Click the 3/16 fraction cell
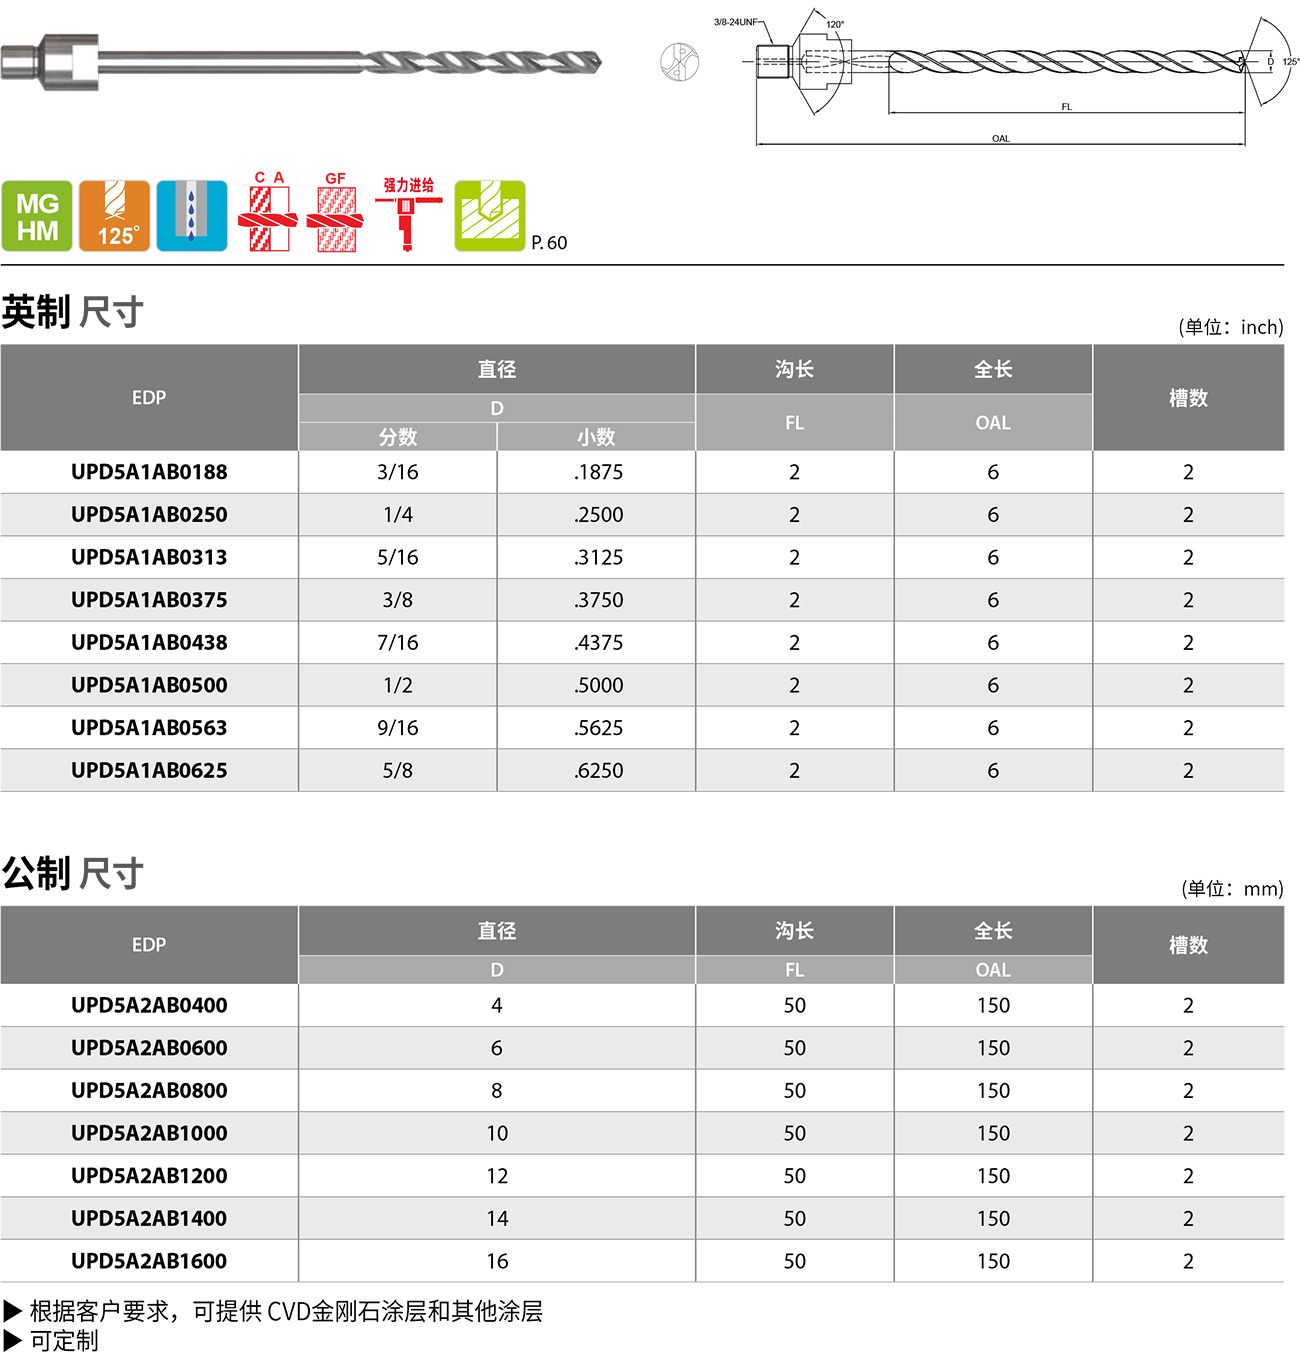This screenshot has width=1300, height=1352. (398, 472)
